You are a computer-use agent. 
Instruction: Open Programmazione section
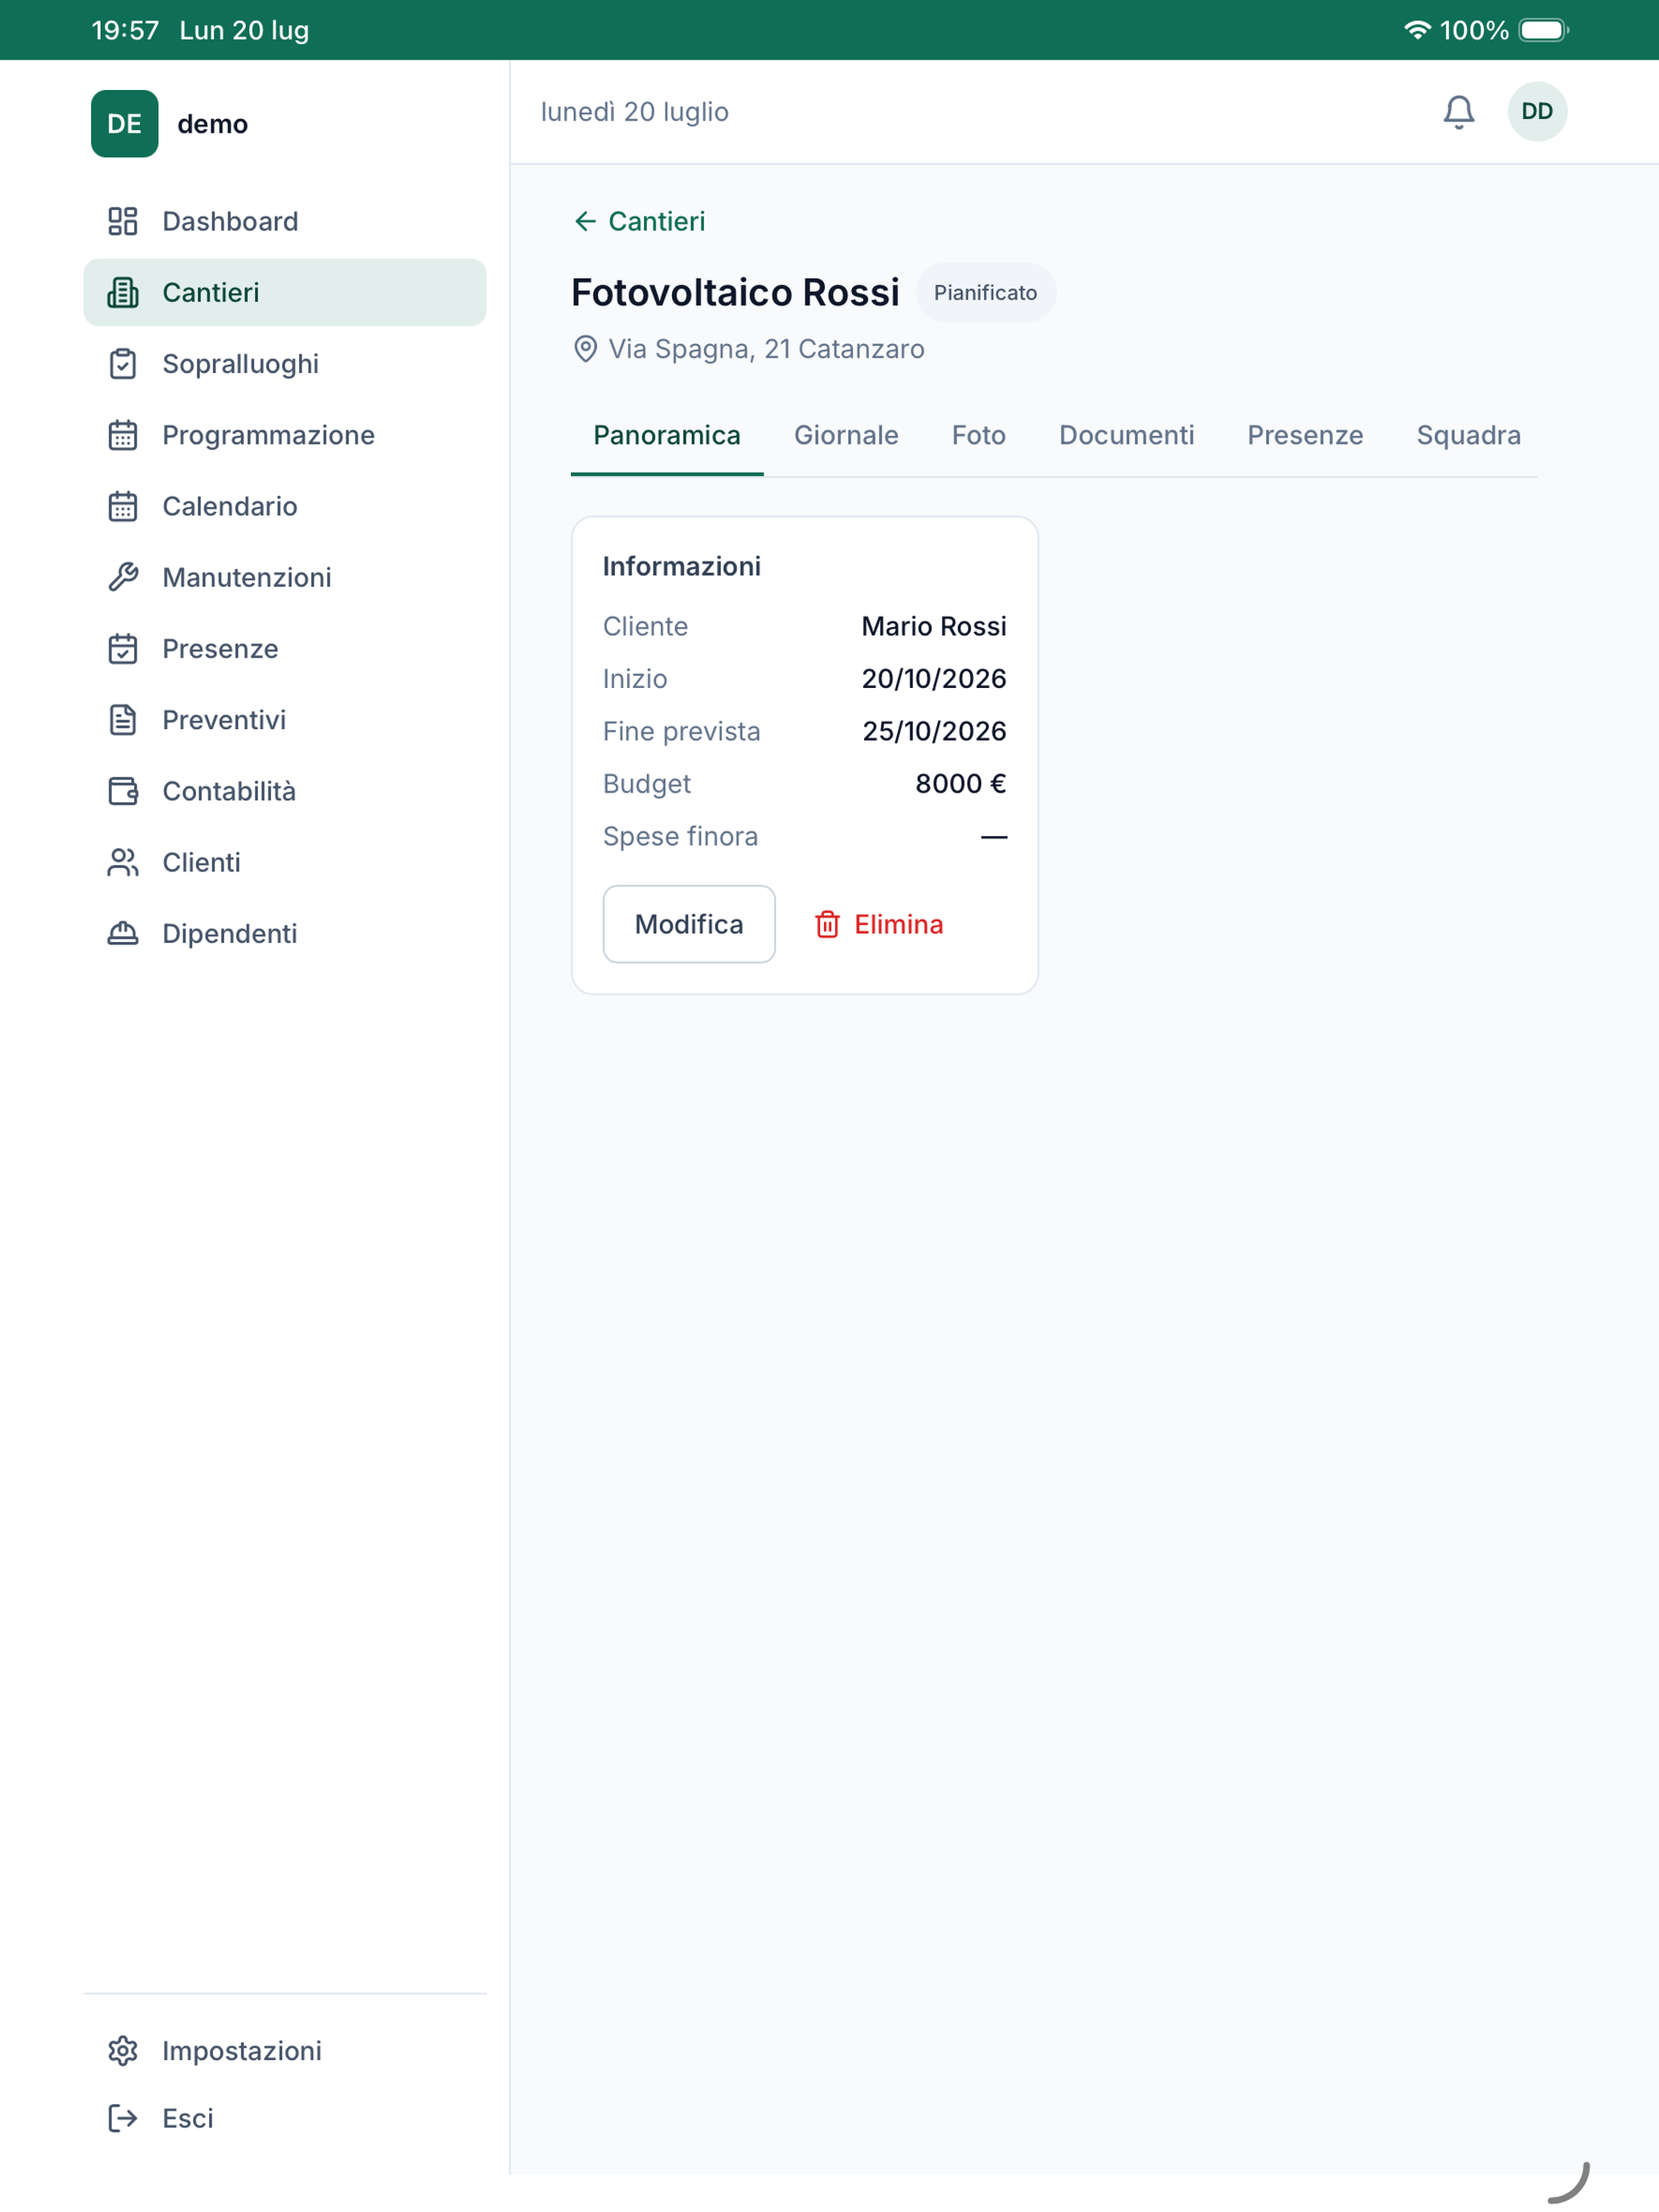(x=285, y=435)
